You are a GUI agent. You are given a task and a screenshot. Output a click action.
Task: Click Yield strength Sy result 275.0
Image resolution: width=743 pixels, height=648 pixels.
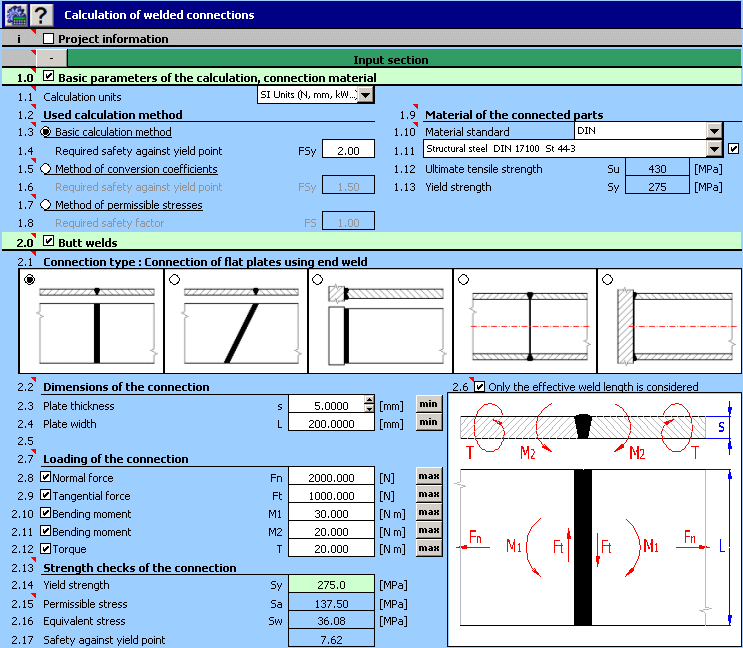pos(331,585)
